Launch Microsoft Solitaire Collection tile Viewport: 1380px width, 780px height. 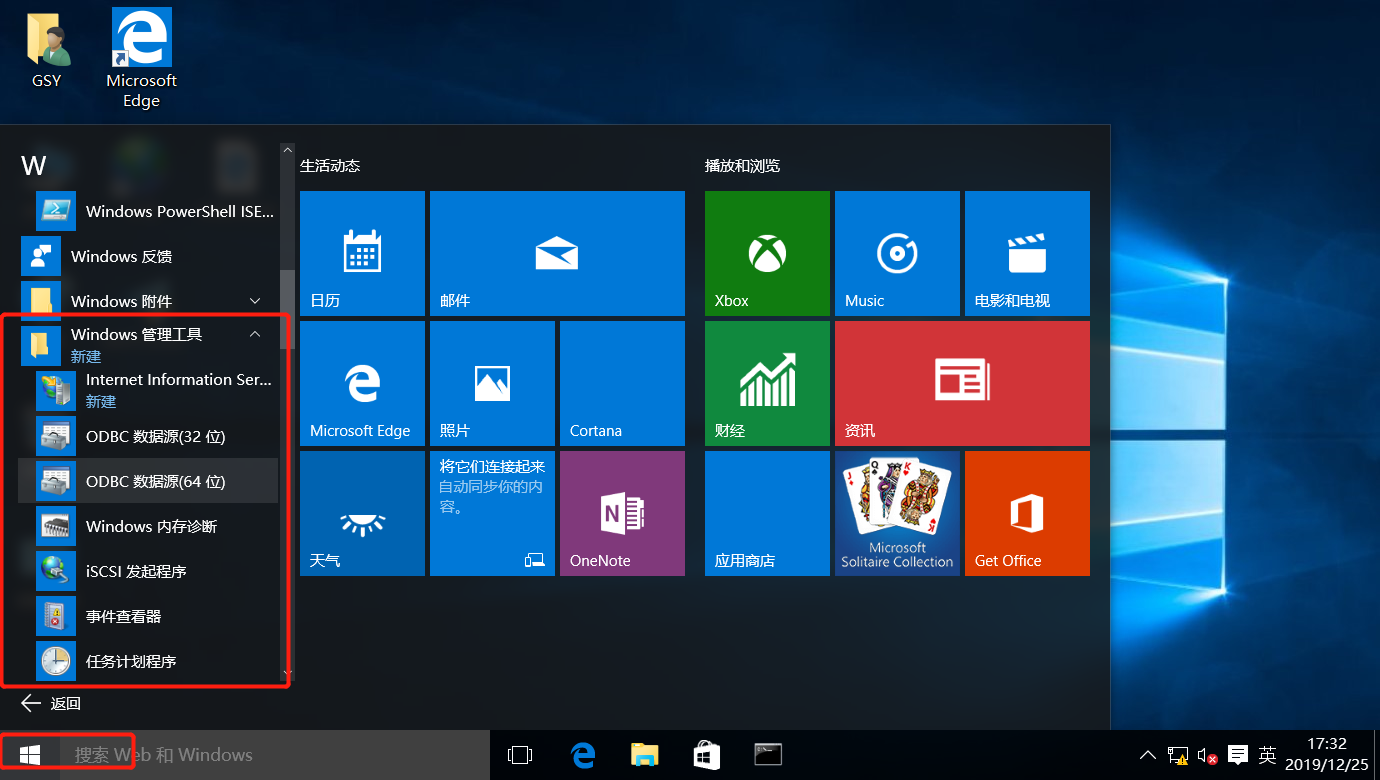897,513
